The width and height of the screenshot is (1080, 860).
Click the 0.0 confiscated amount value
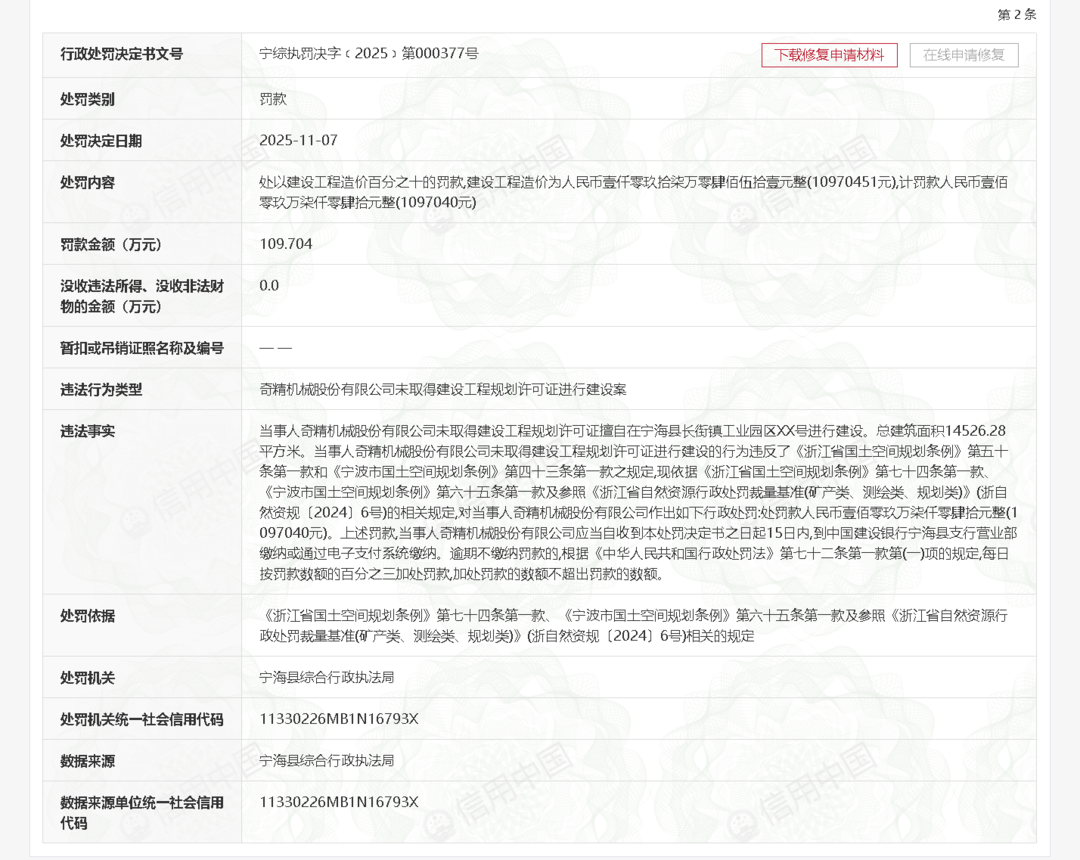point(269,286)
